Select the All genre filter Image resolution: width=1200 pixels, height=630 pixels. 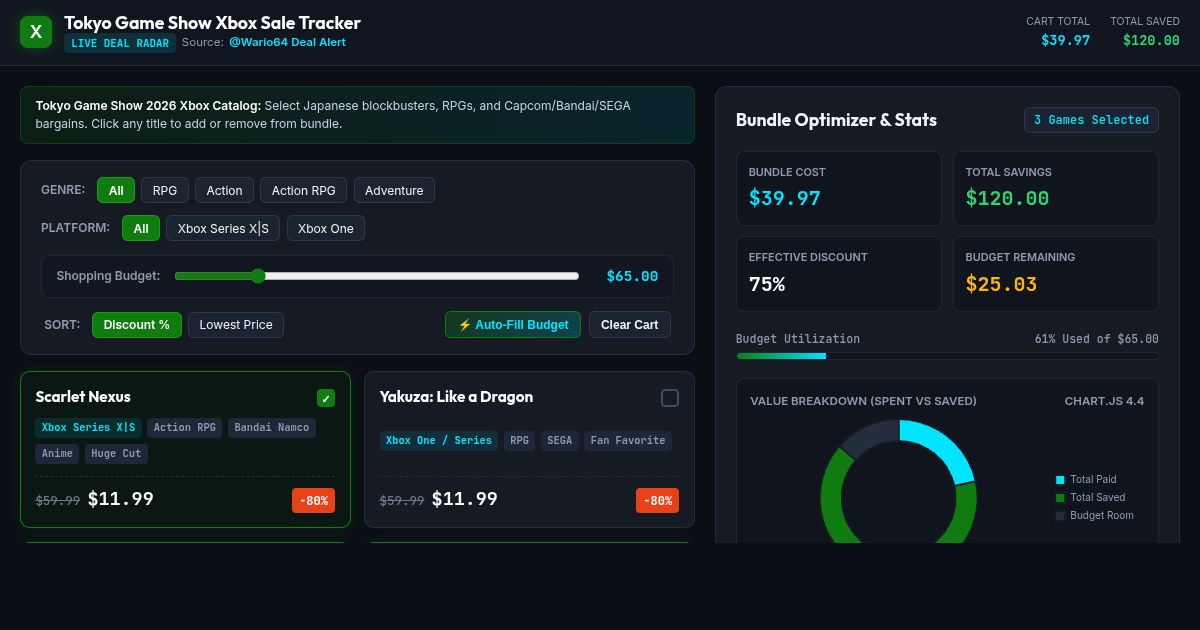click(116, 190)
